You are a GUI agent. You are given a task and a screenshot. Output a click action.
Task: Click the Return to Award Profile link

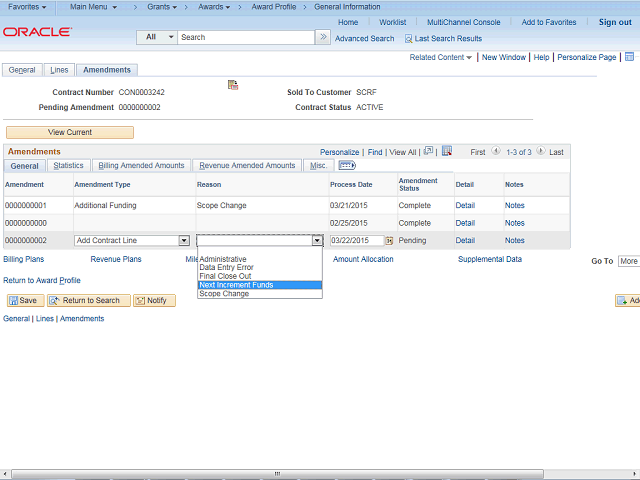[x=42, y=281]
